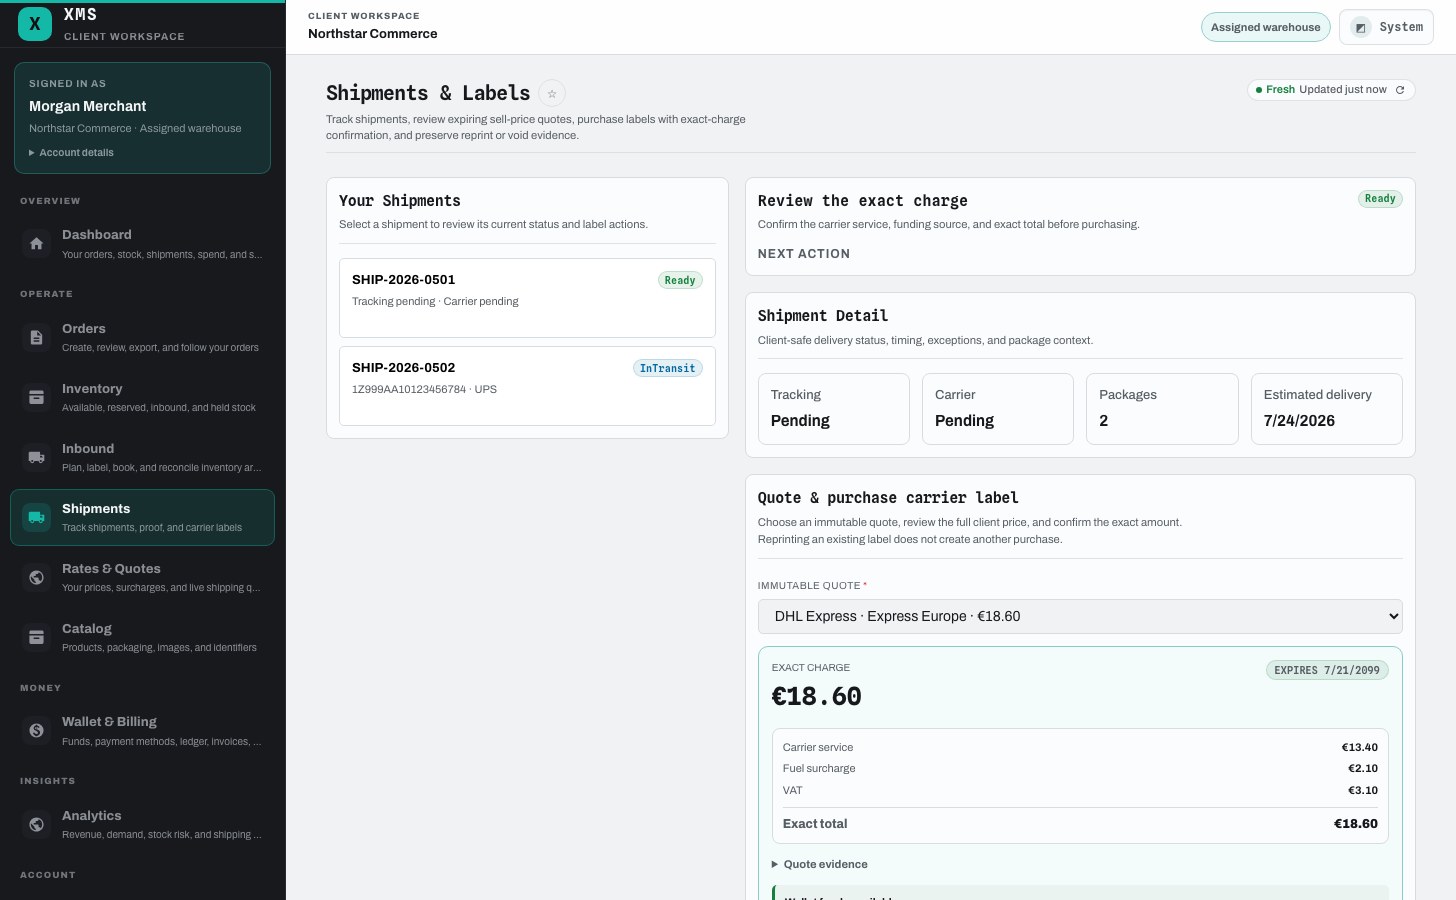Select Rates & Quotes menu item
1456x900 pixels.
(142, 577)
